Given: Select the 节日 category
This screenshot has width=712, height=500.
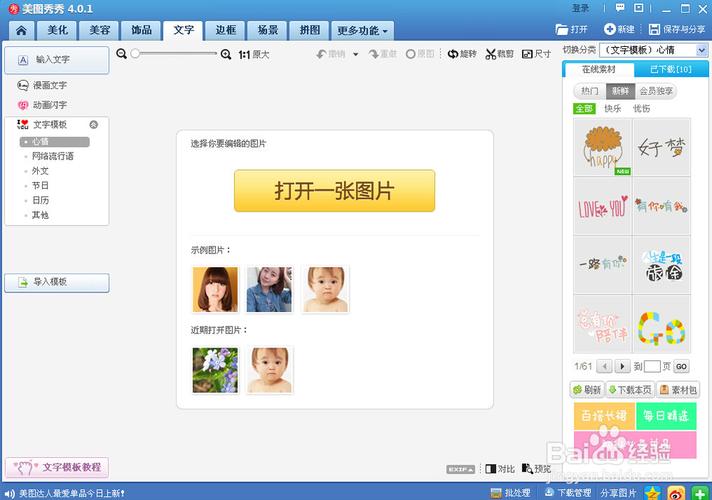Looking at the screenshot, I should 40,185.
